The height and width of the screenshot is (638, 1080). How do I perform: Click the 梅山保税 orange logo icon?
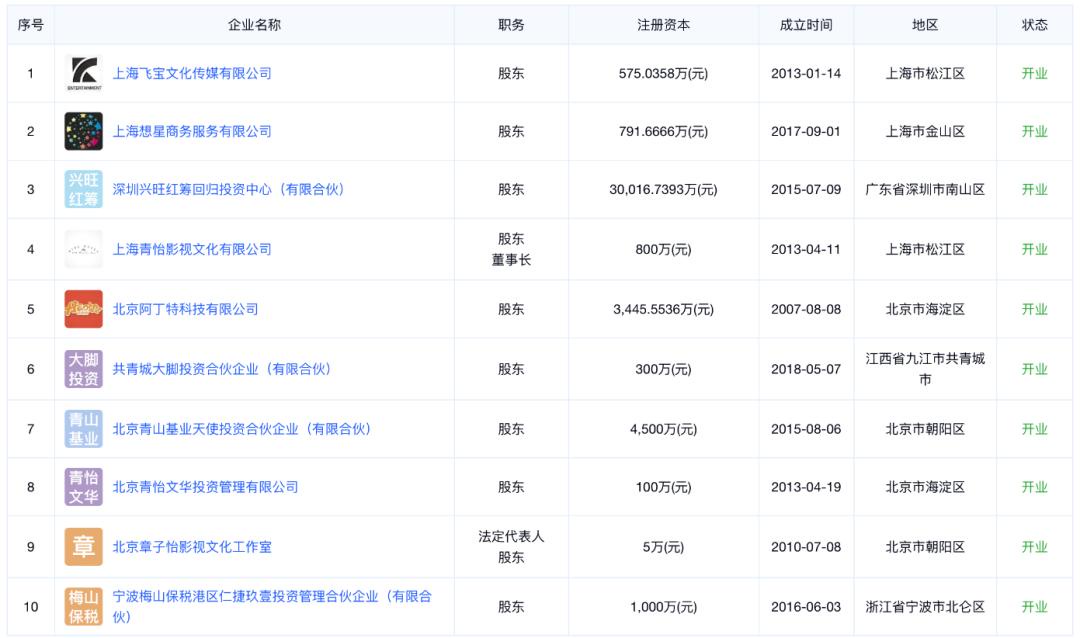click(83, 607)
